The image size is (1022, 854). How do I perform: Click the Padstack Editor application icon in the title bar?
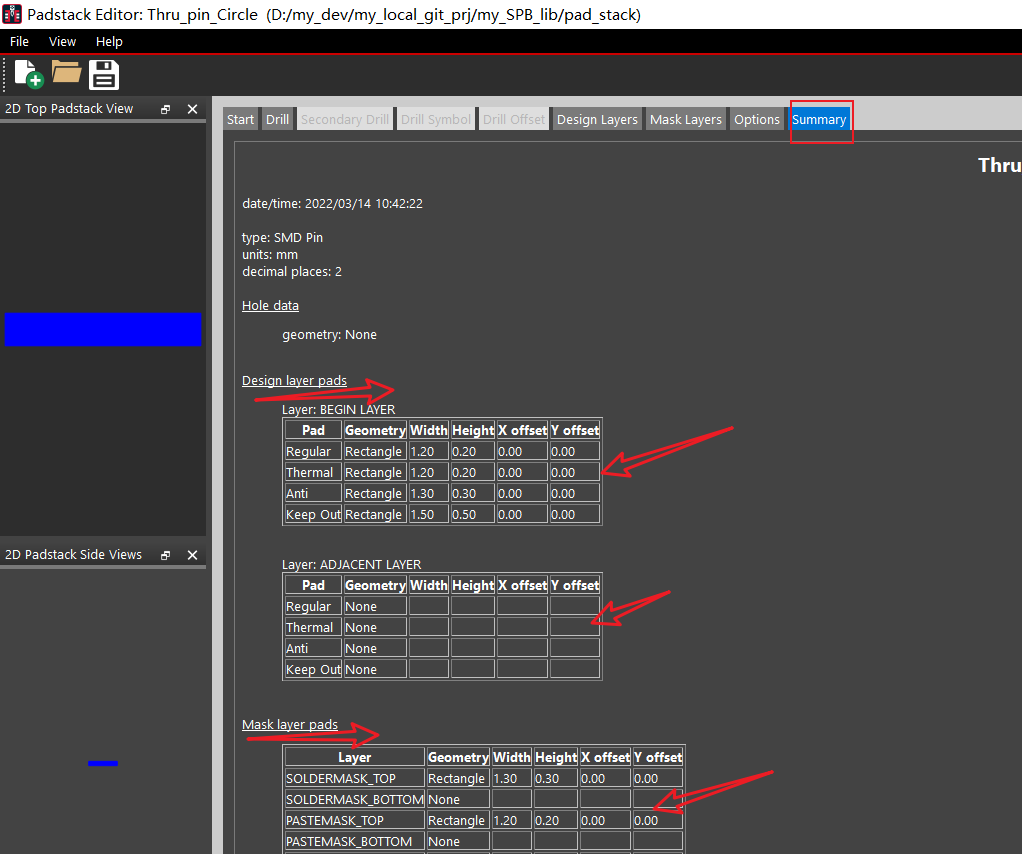[12, 14]
